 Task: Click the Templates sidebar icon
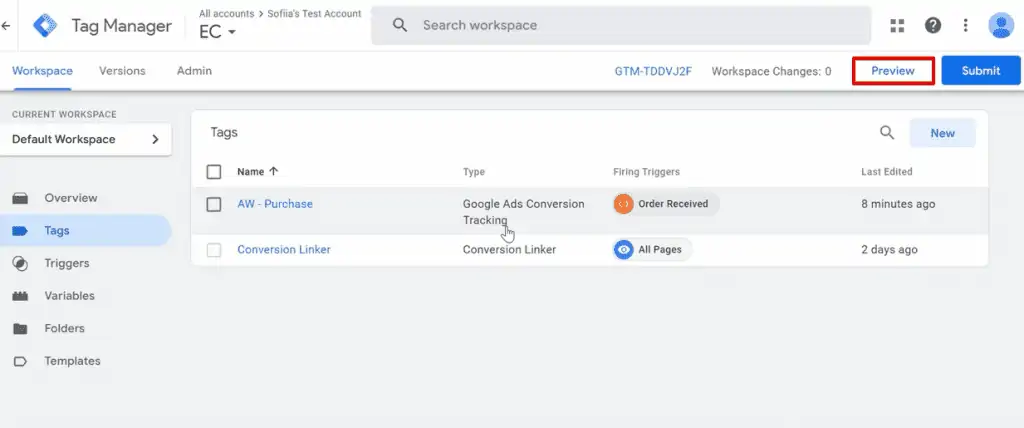tap(20, 361)
